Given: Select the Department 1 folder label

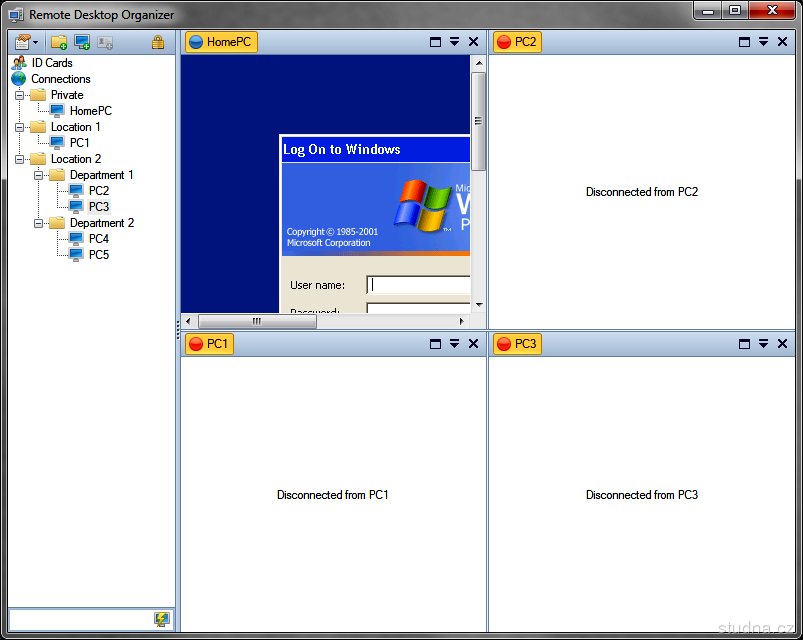Looking at the screenshot, I should tap(101, 175).
